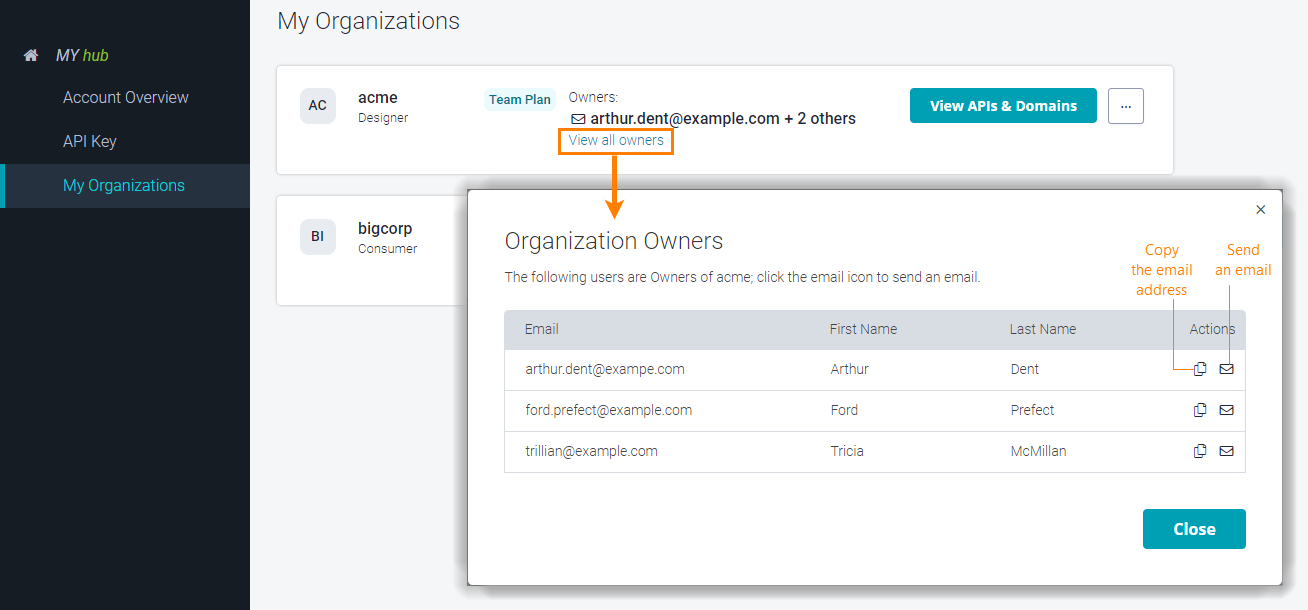Screen dimensions: 1308x610
Task: Click the Team Plan badge on acme
Action: [519, 99]
